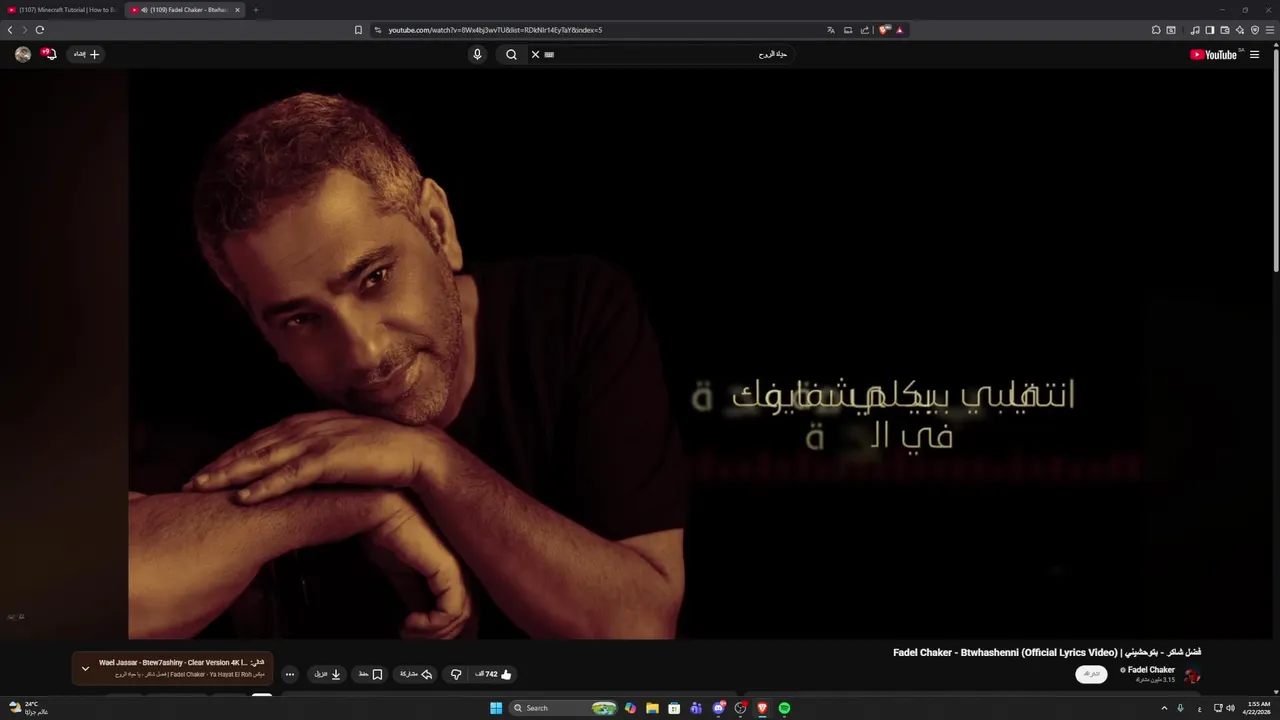Pause the video by clicking the player
1280x720 pixels.
click(x=640, y=355)
